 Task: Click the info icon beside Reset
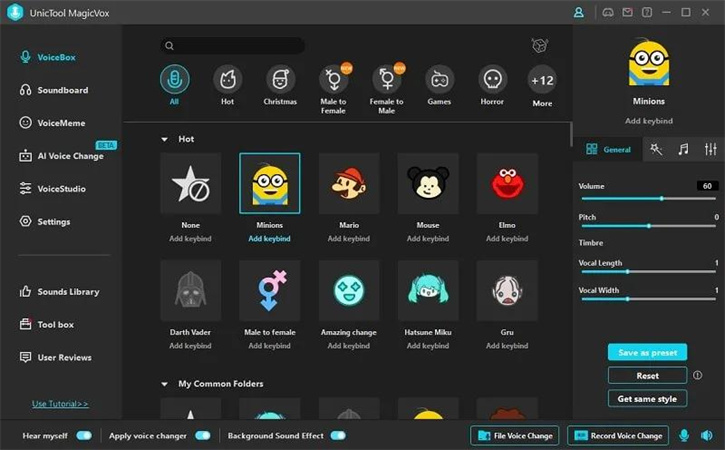coord(697,375)
